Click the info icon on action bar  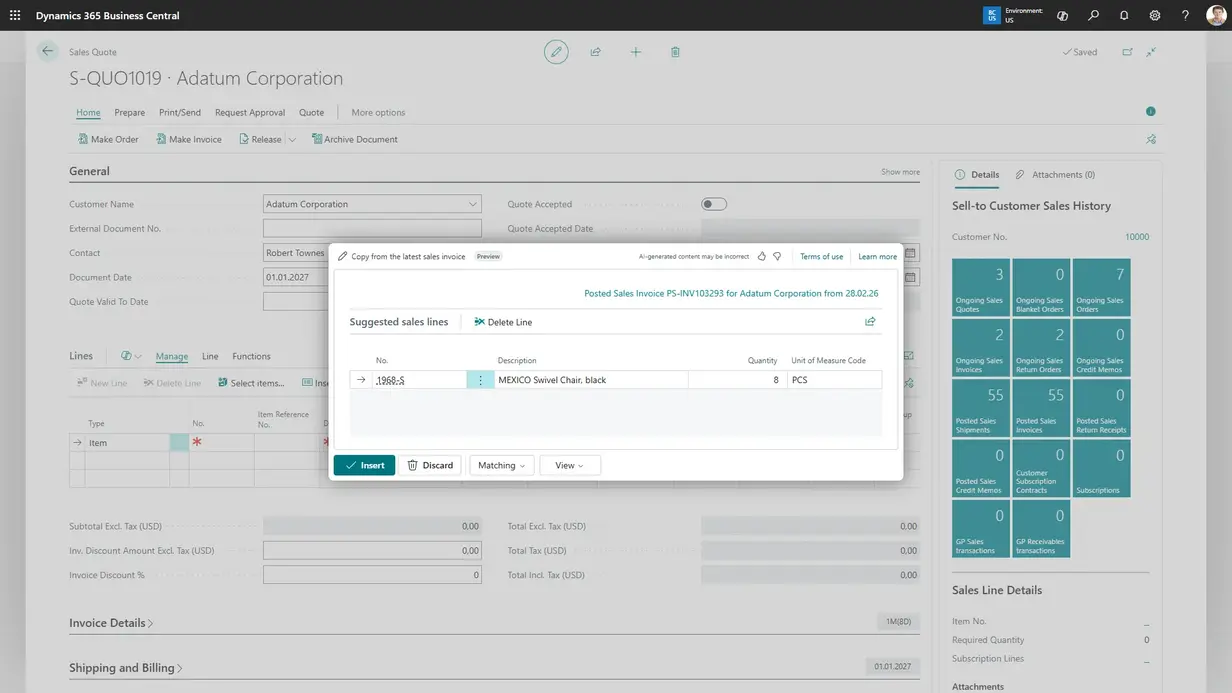coord(1151,112)
